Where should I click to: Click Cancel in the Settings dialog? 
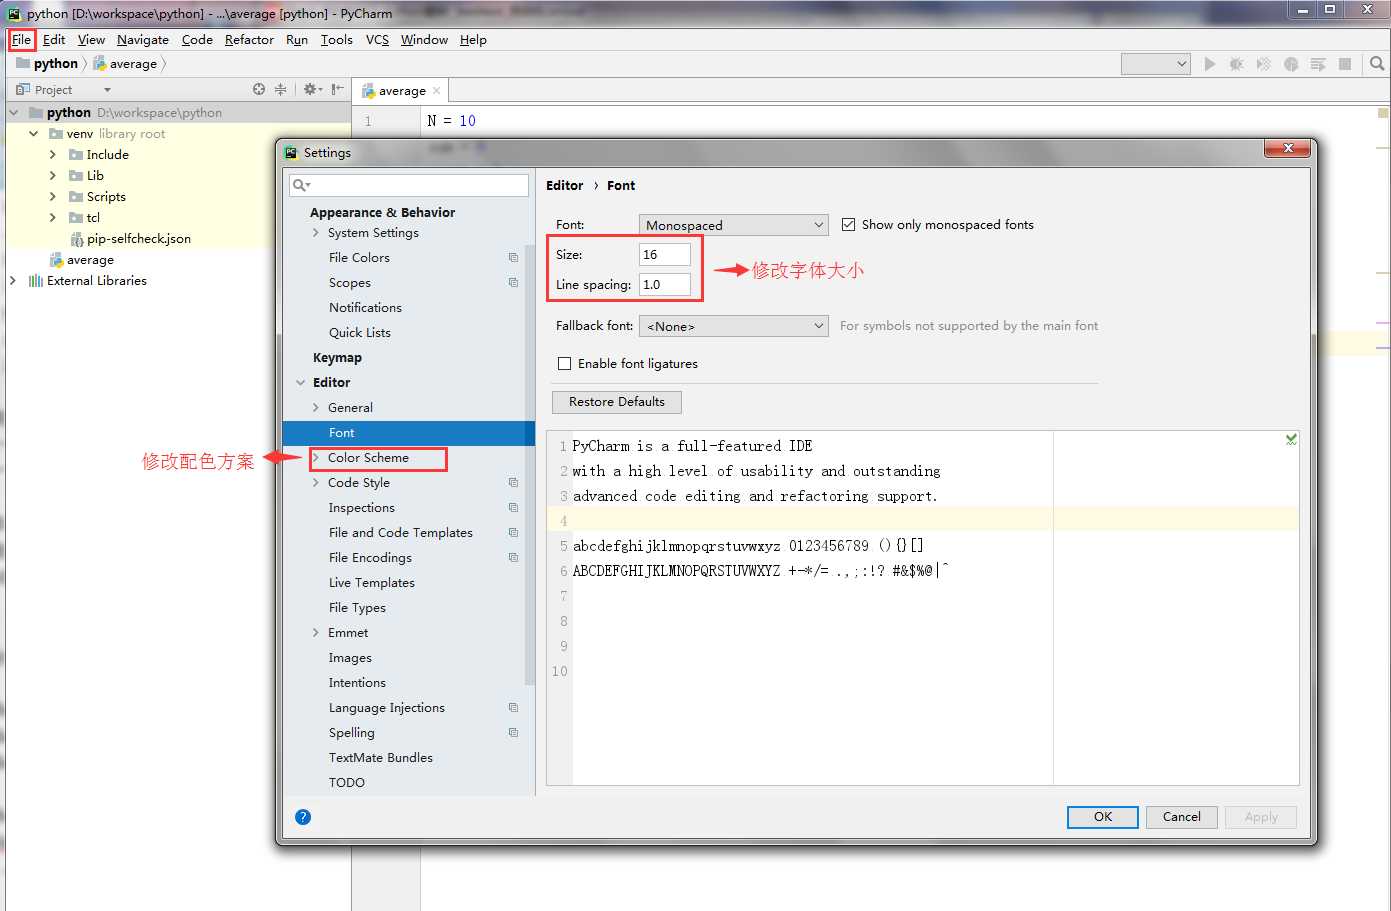[x=1181, y=817]
